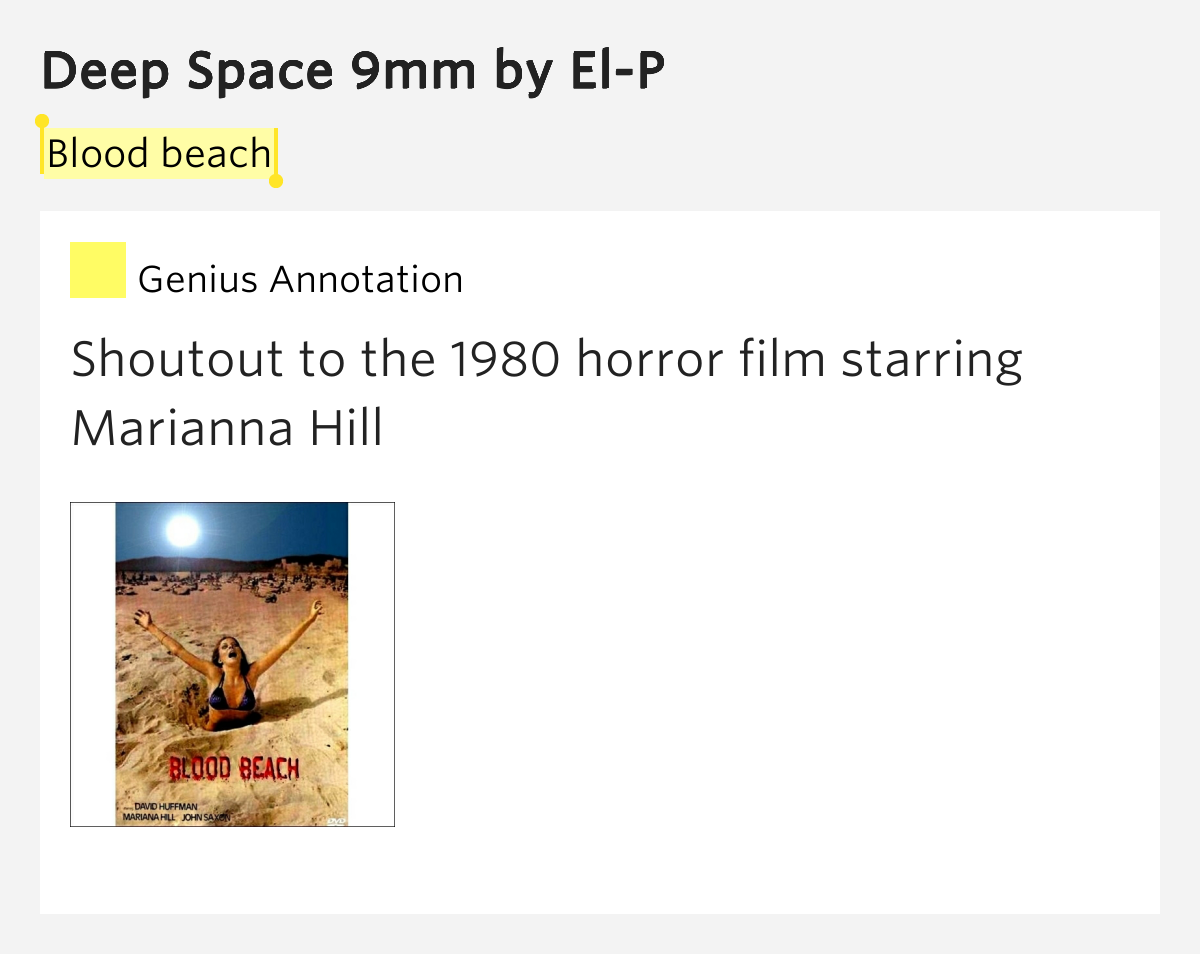Click the bottom-right highlight selection handle dot
This screenshot has height=954, width=1200.
(276, 181)
